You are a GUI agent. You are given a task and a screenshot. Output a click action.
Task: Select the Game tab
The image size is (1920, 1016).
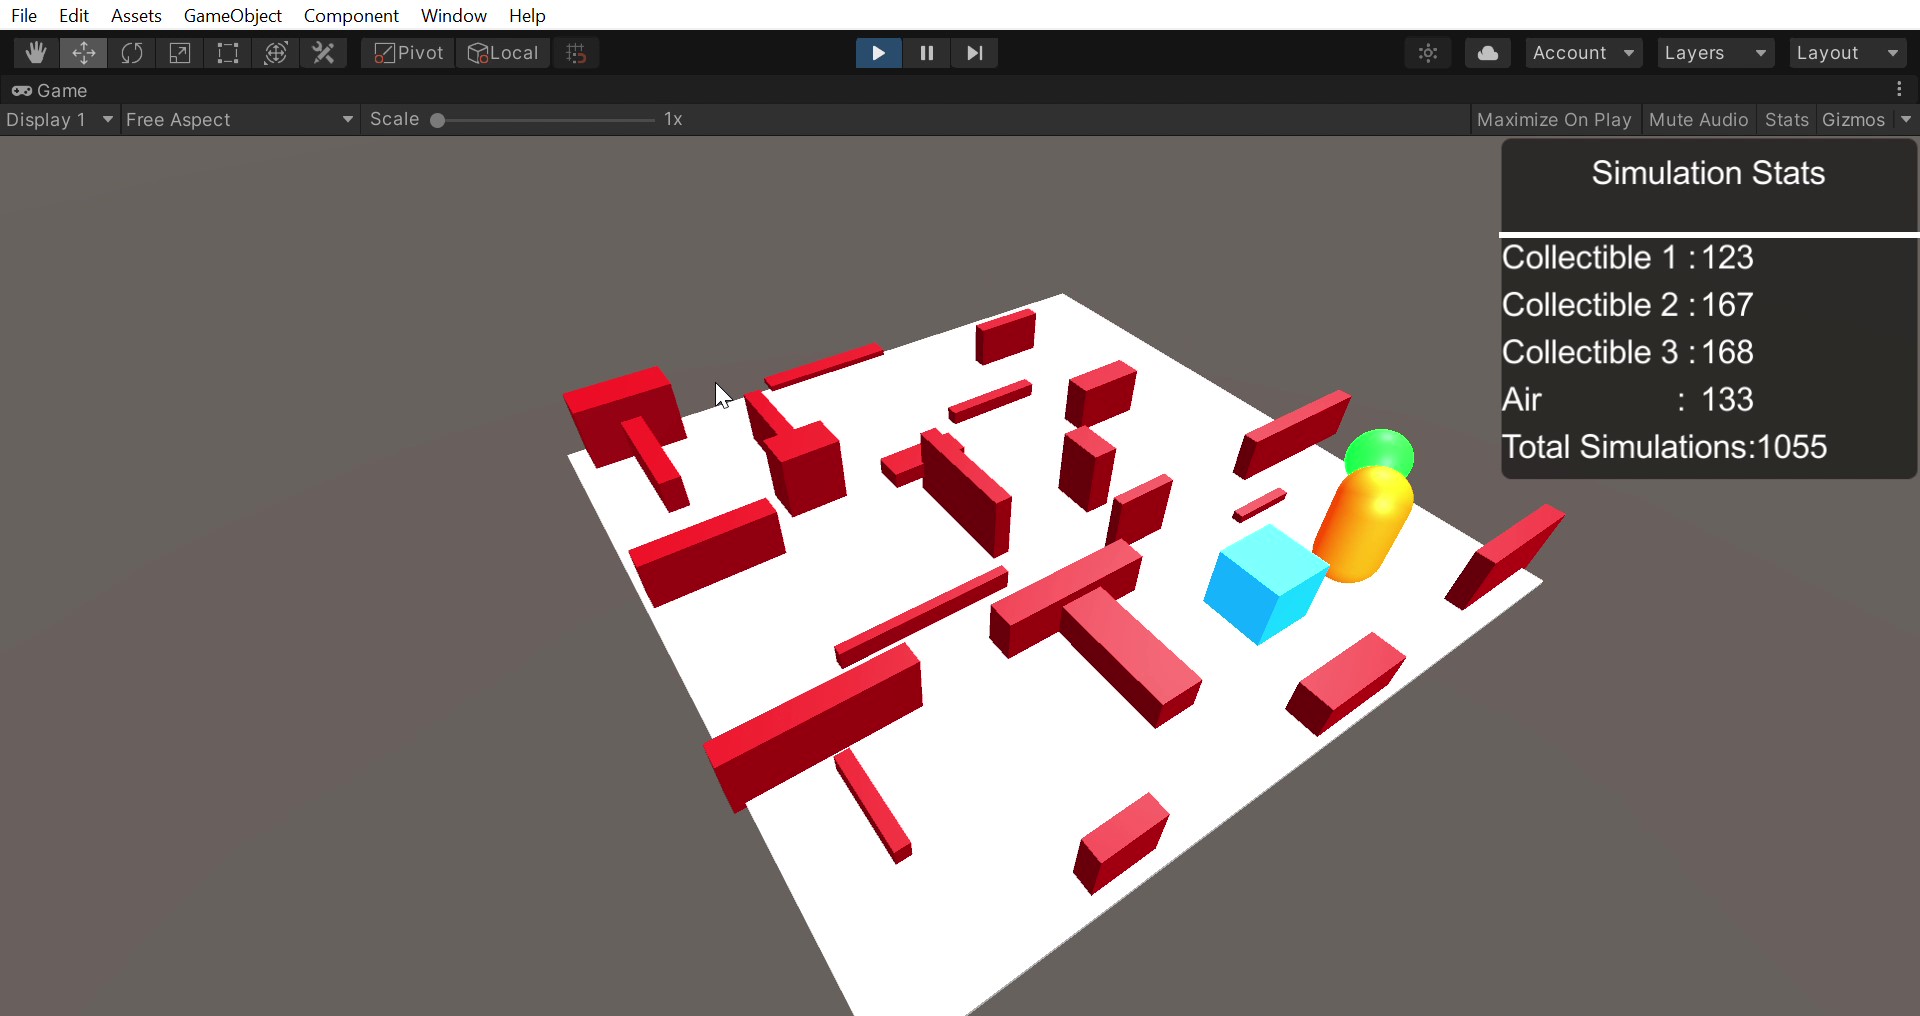60,90
